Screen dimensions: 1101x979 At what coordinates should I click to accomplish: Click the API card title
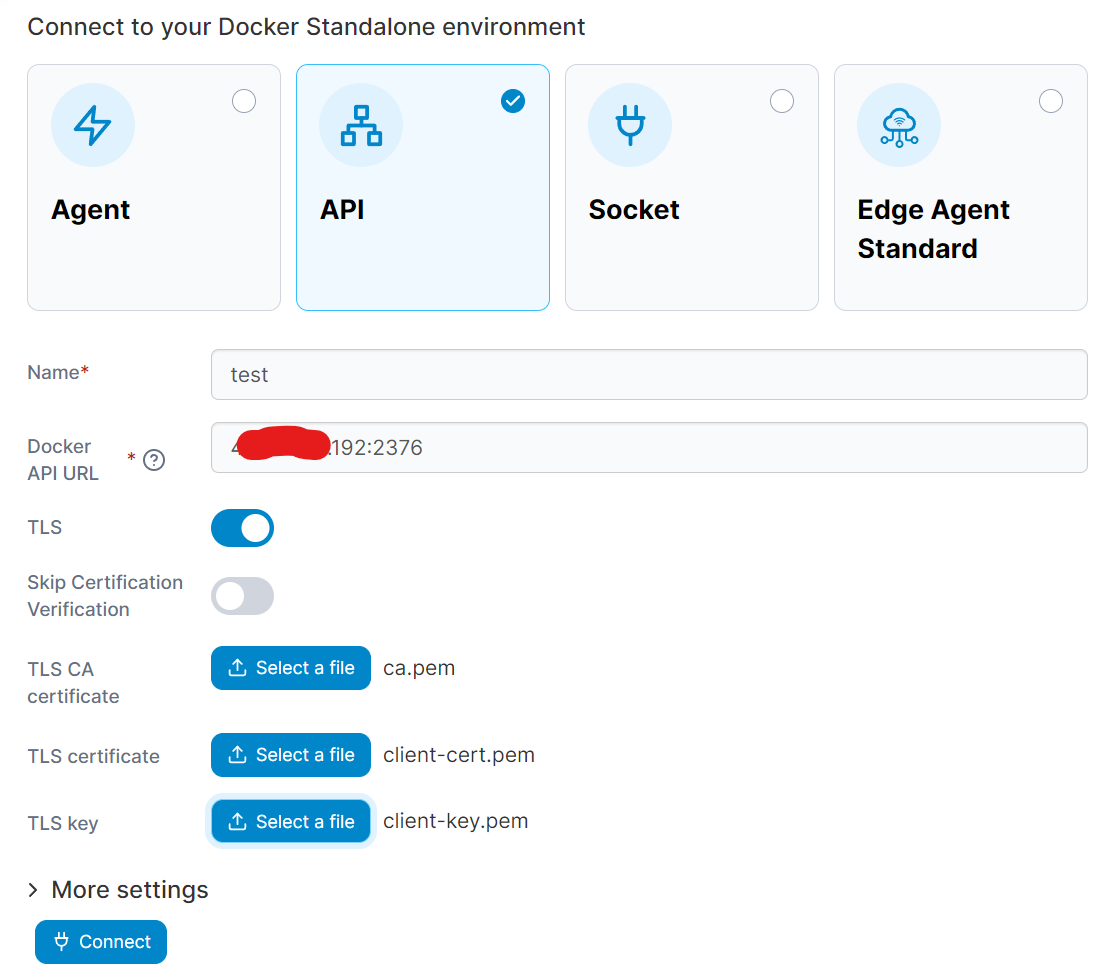coord(342,209)
